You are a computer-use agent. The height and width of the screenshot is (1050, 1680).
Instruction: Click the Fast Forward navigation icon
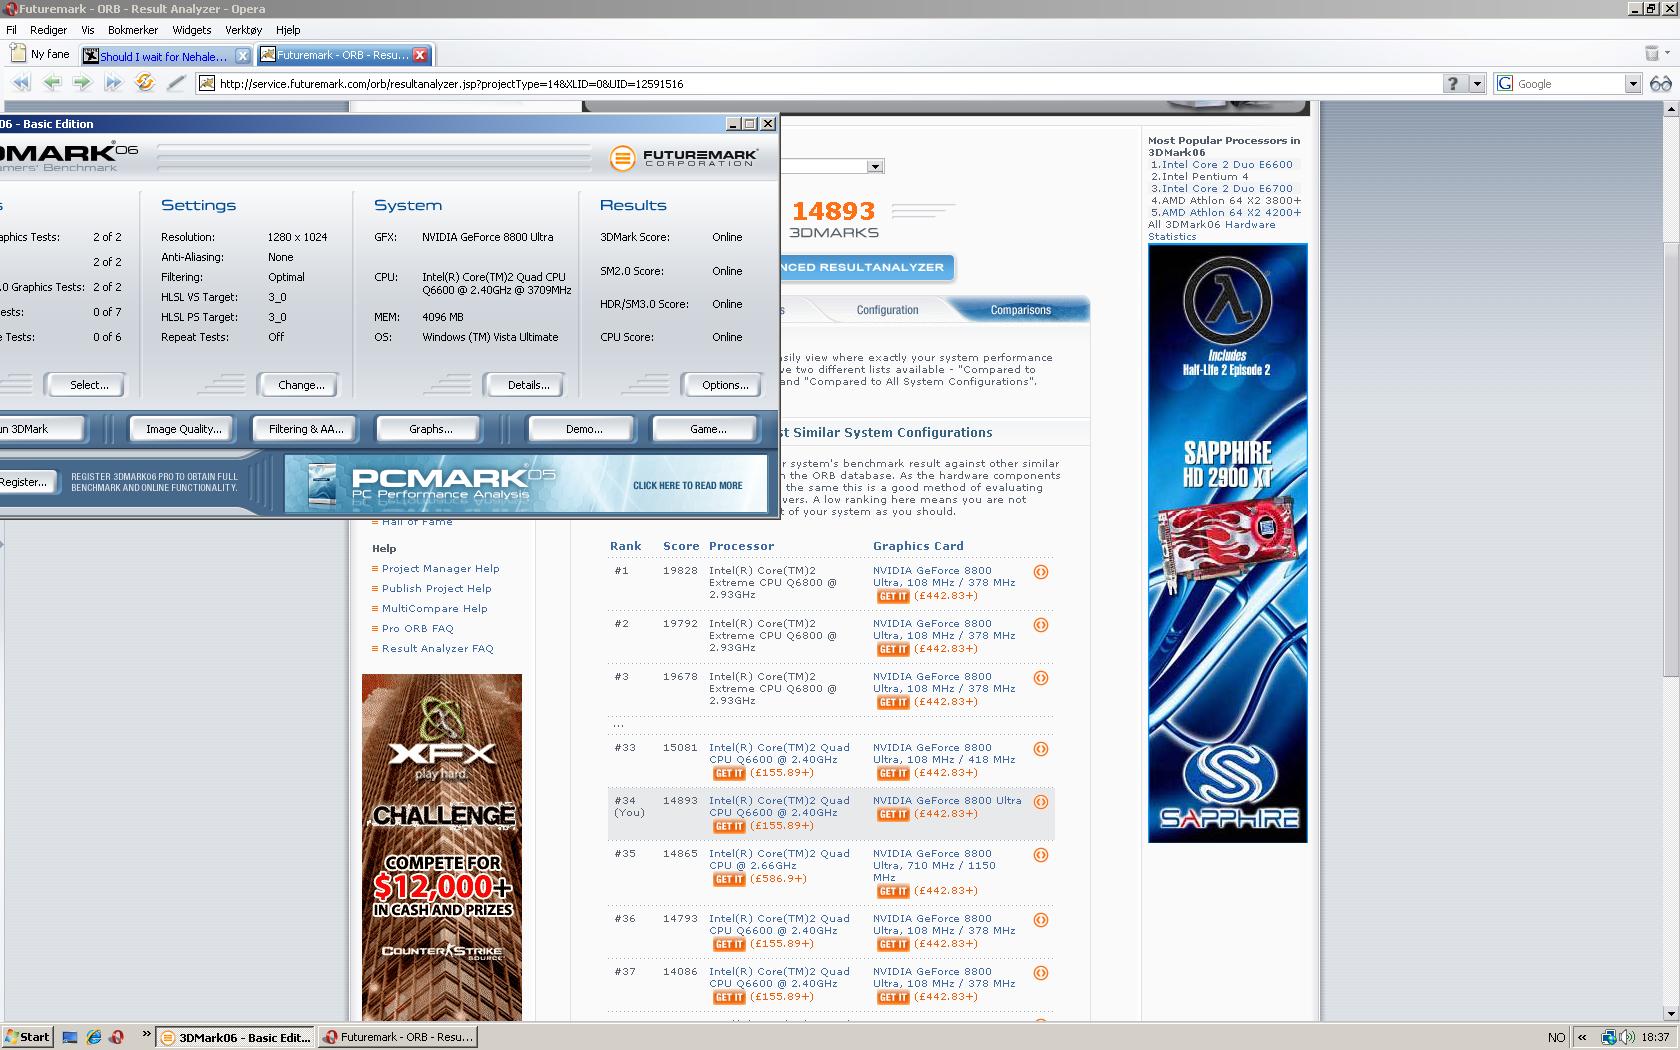[114, 83]
